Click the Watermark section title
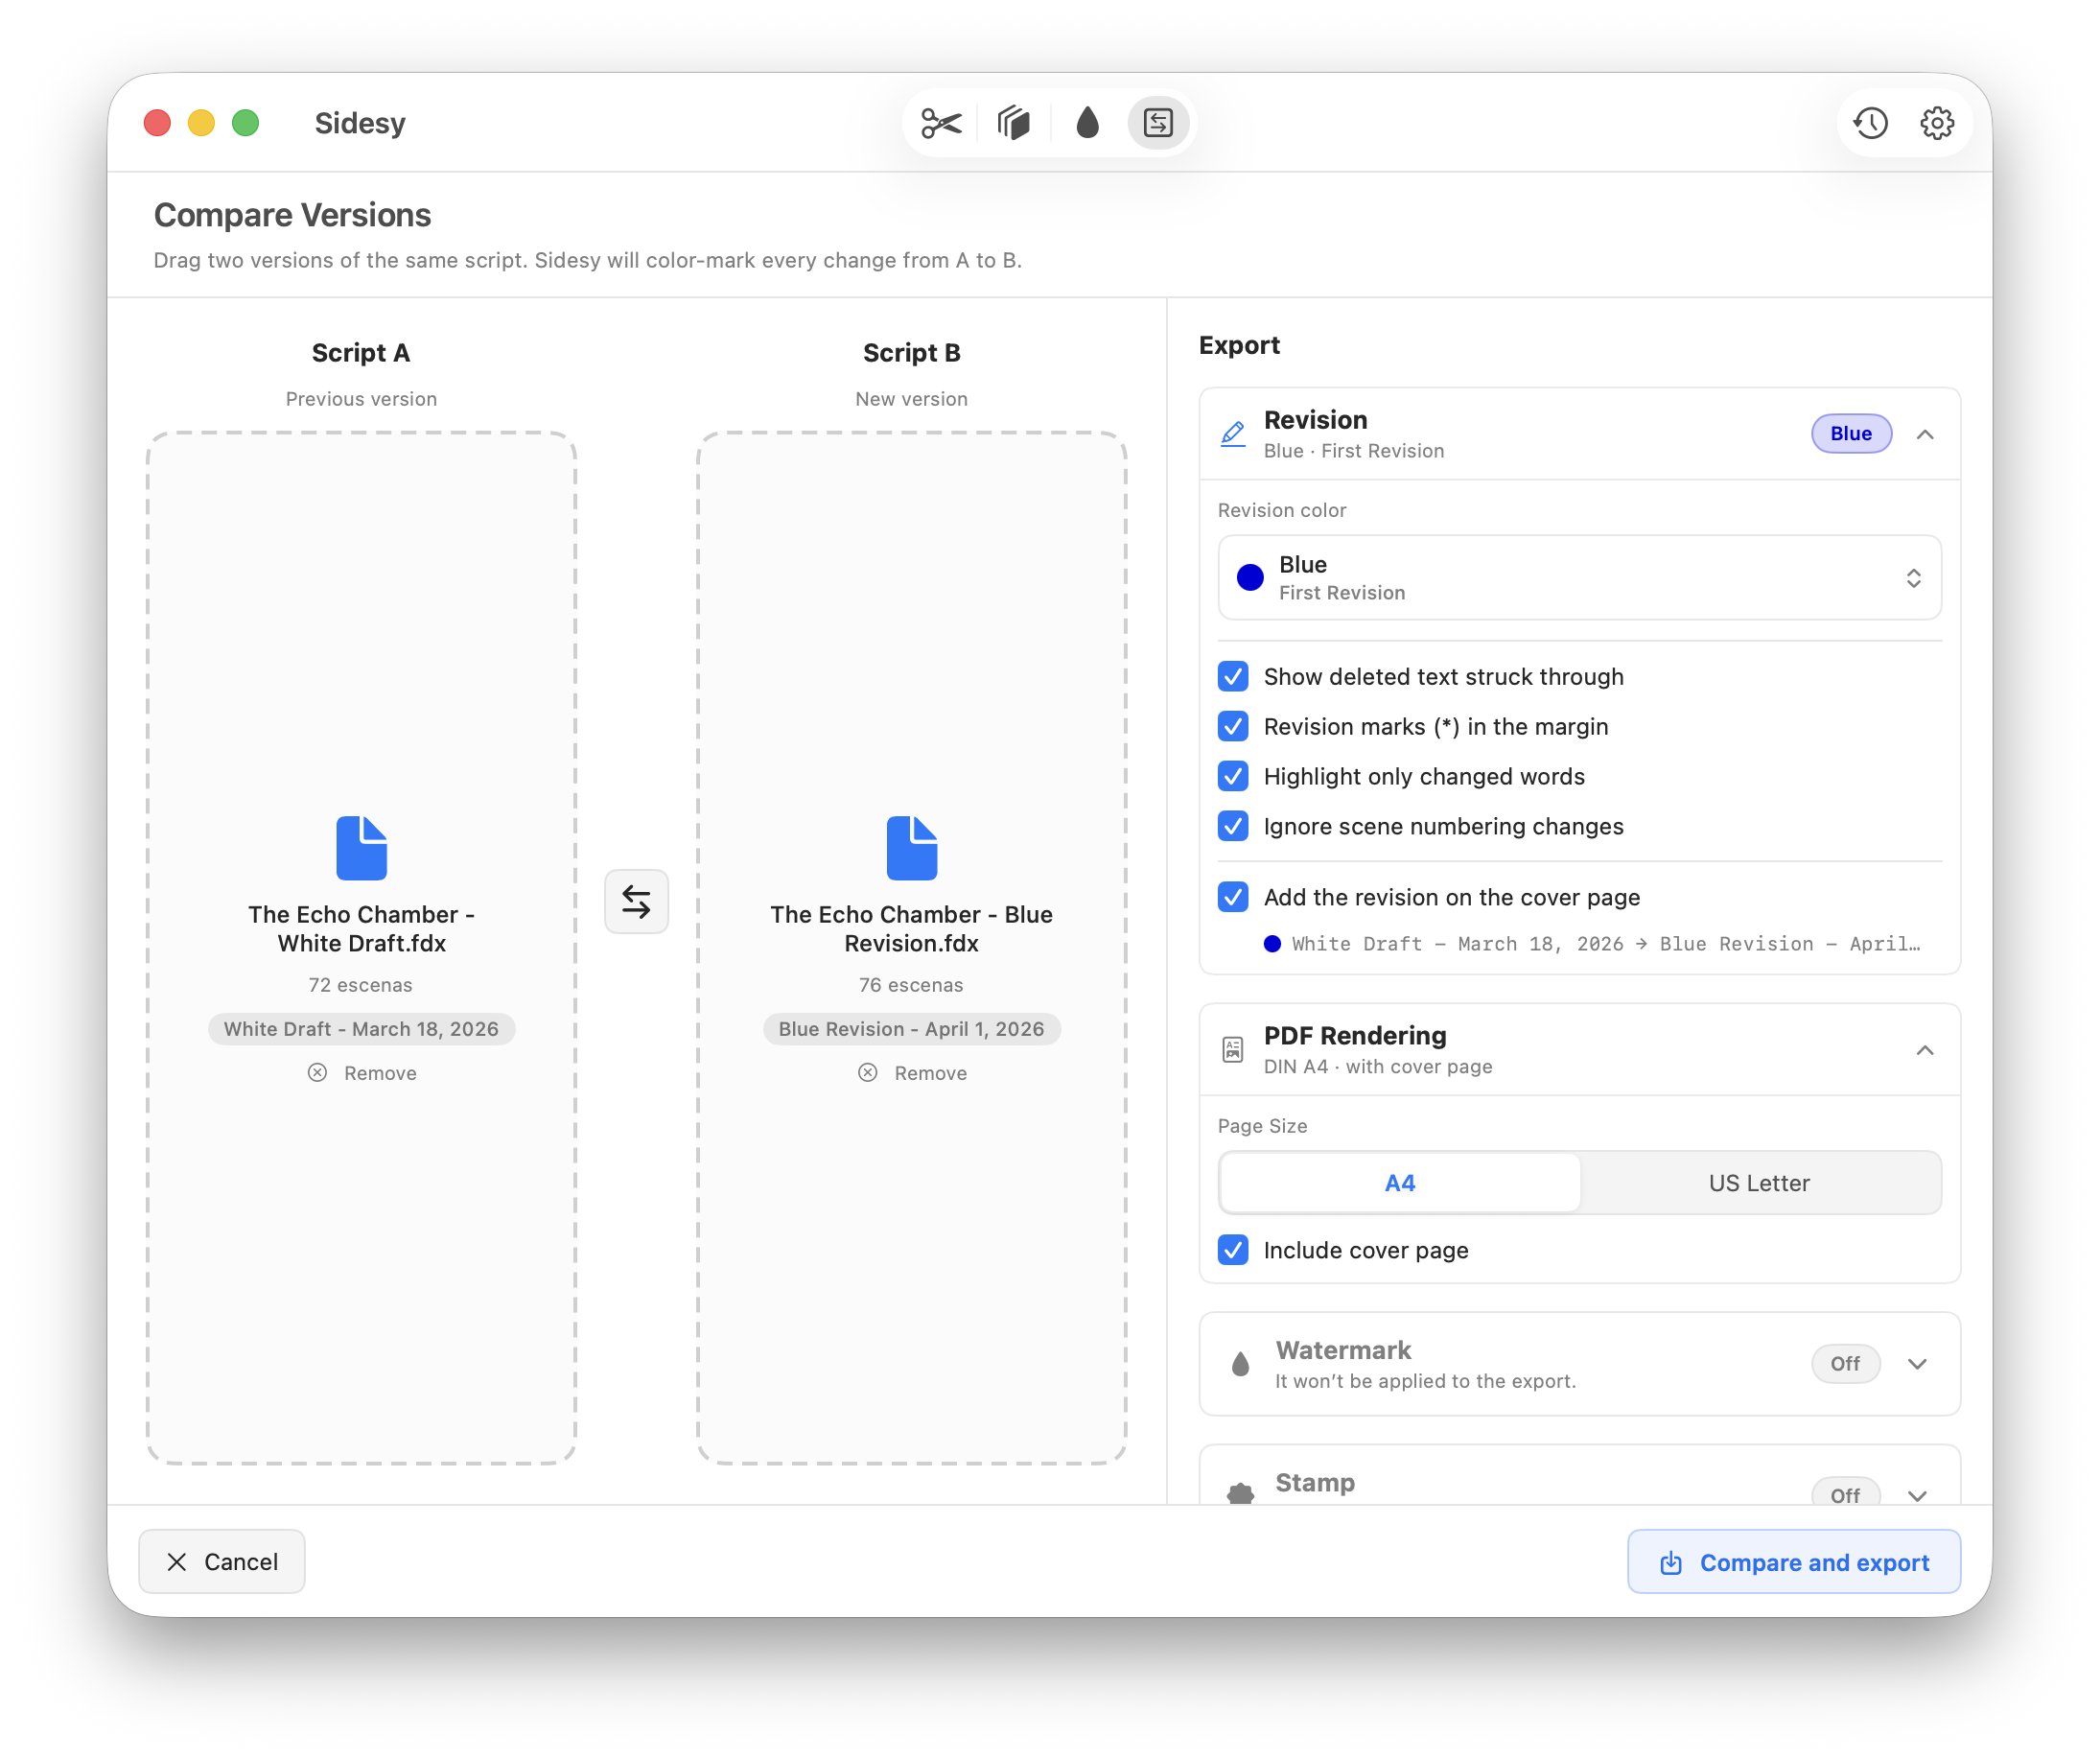The height and width of the screenshot is (1759, 2100). 1343,1351
